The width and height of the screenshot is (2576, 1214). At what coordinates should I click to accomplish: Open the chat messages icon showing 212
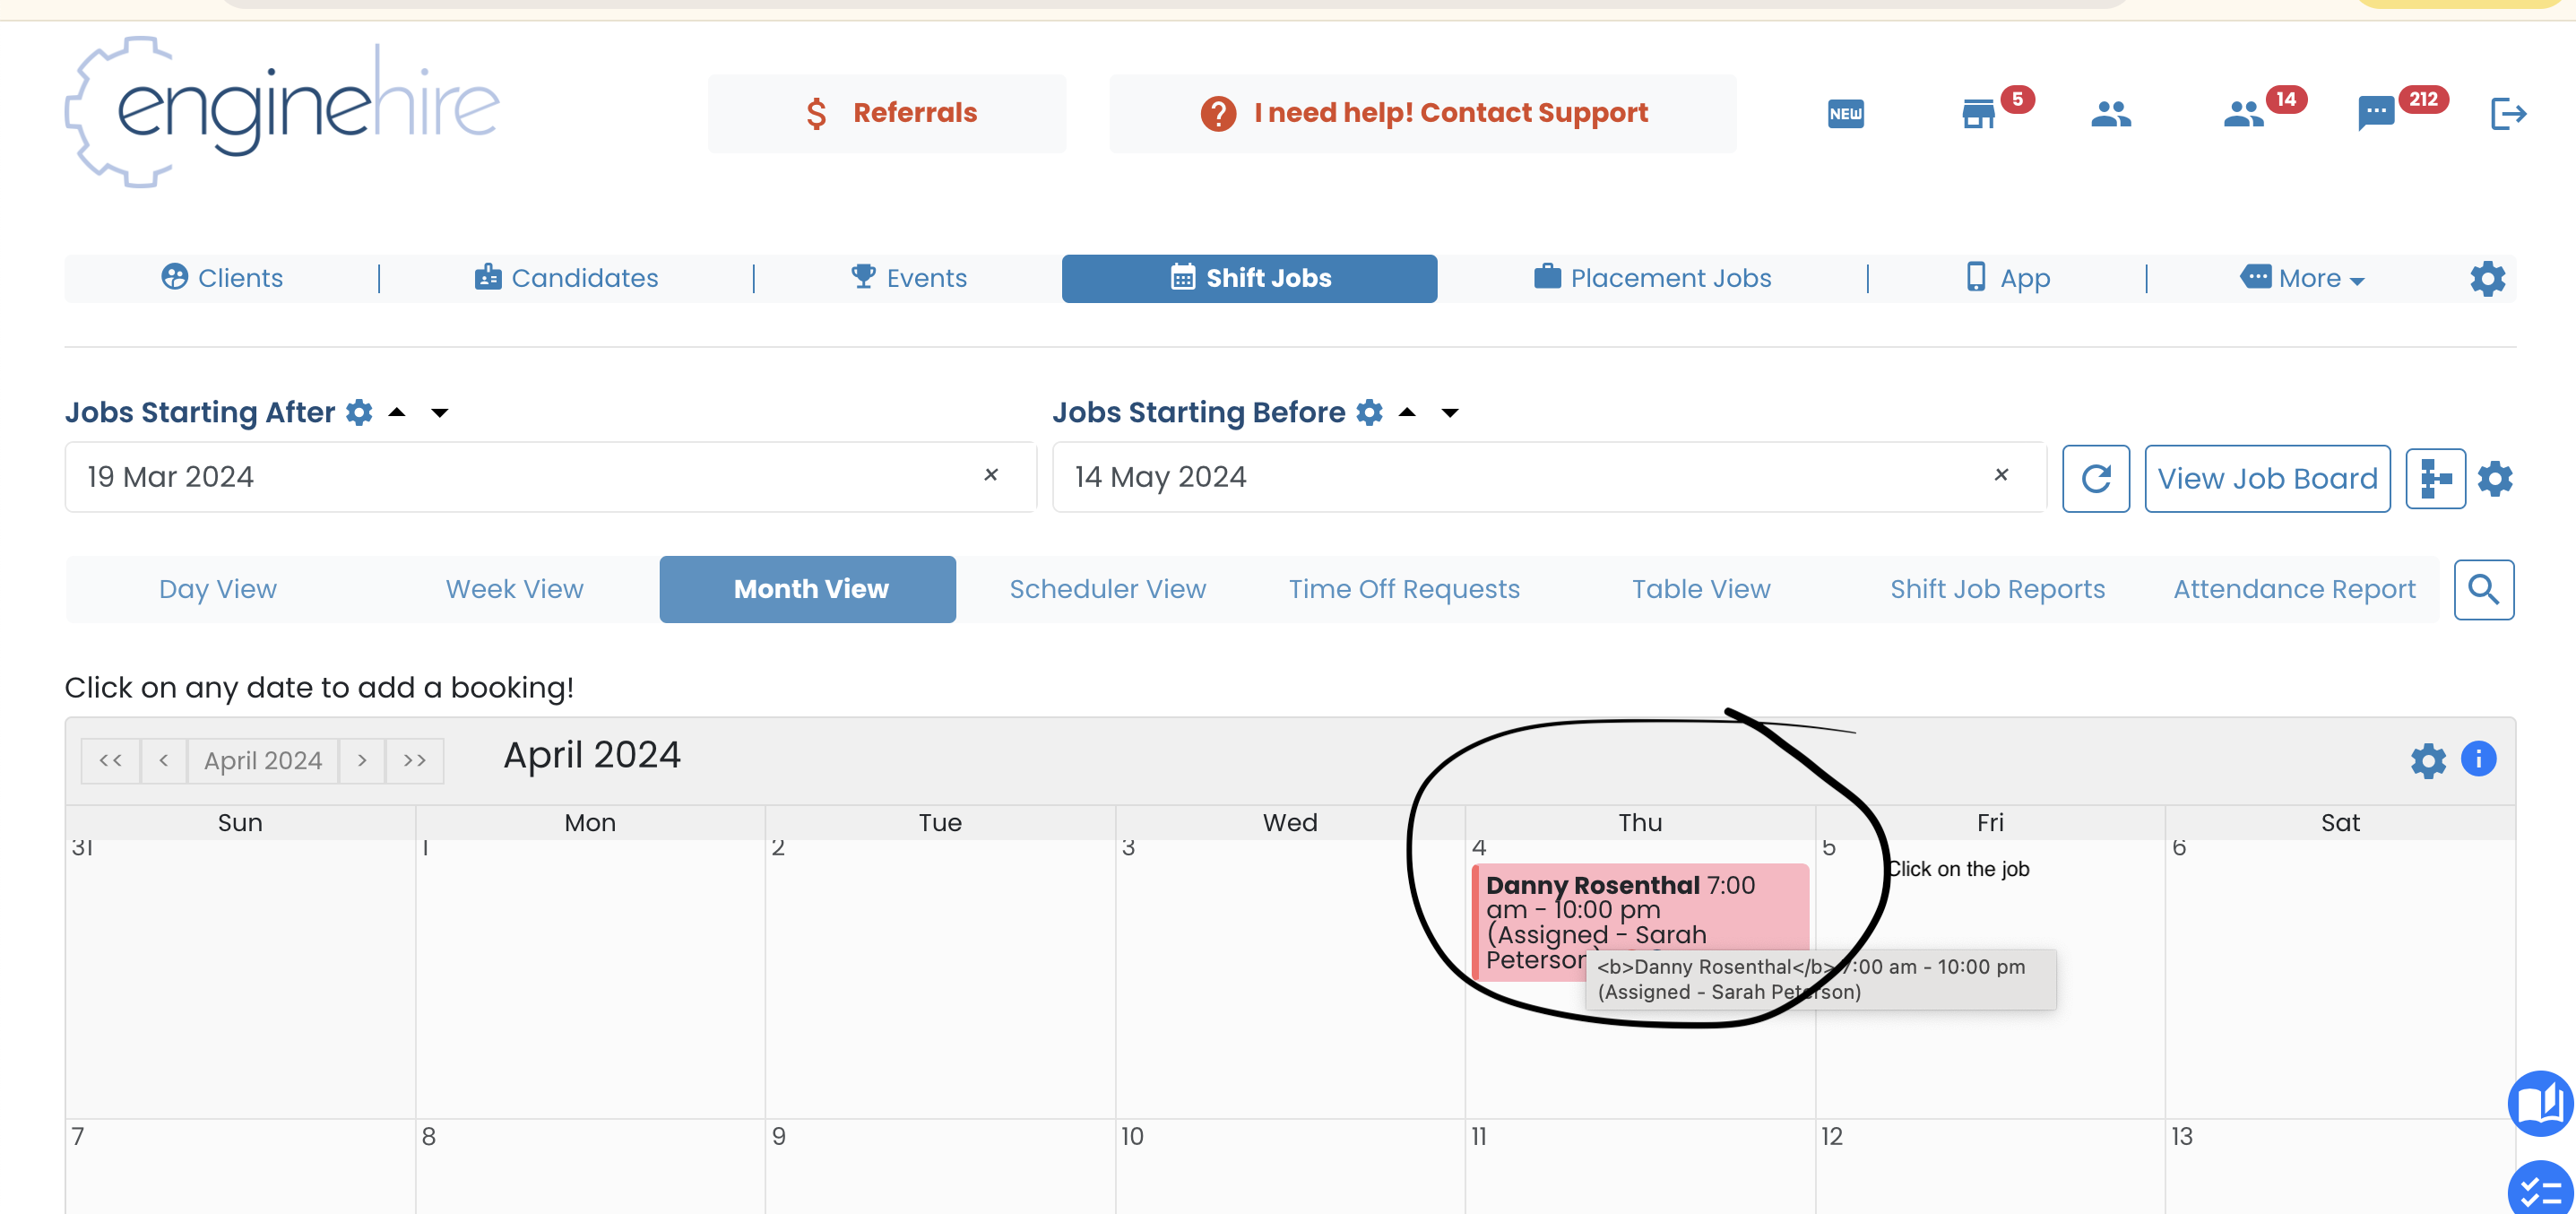[x=2376, y=114]
